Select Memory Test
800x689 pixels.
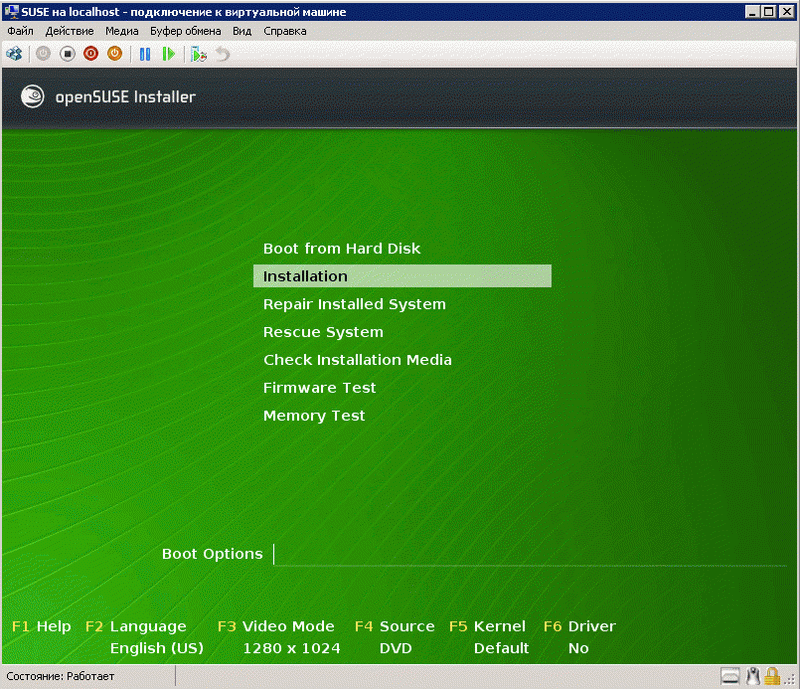314,416
